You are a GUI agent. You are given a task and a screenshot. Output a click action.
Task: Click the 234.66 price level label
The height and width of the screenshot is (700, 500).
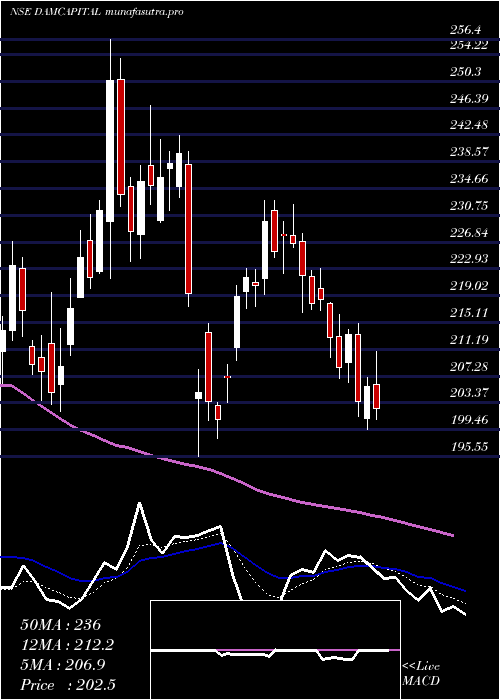469,179
